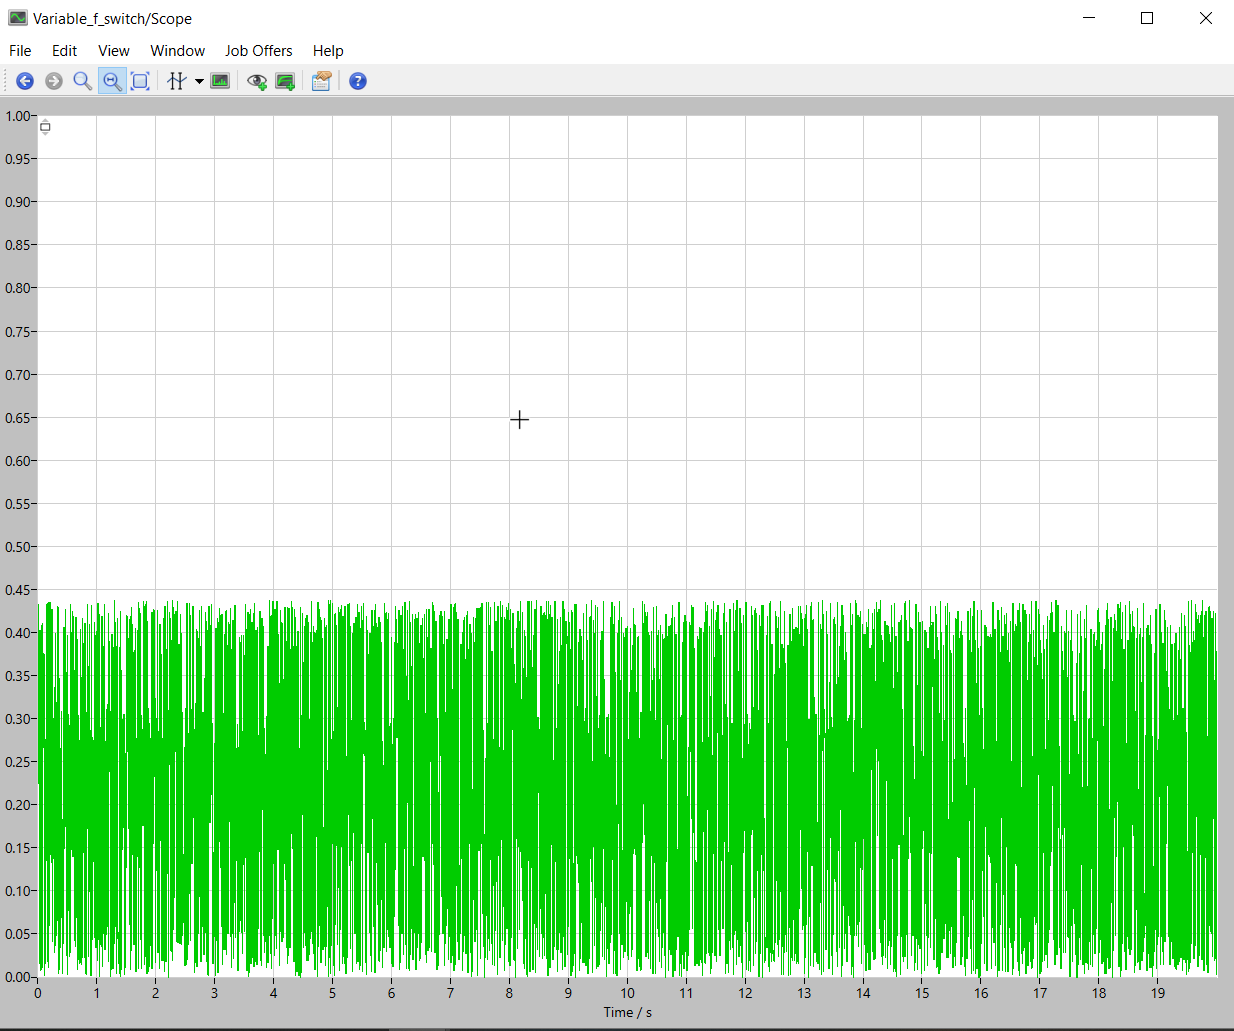Save the current view with green plus

[x=285, y=81]
